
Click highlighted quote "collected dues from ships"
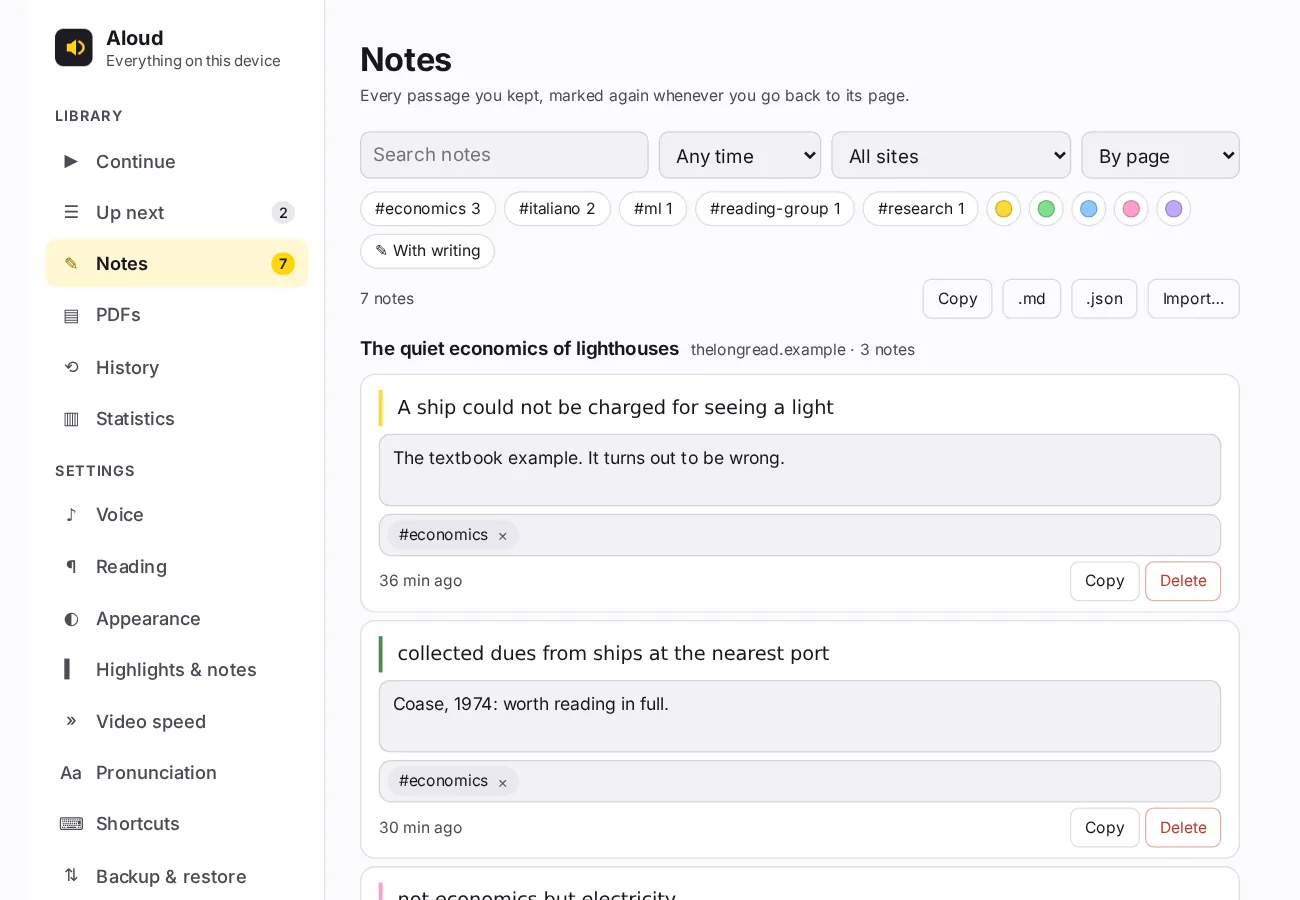pyautogui.click(x=613, y=654)
